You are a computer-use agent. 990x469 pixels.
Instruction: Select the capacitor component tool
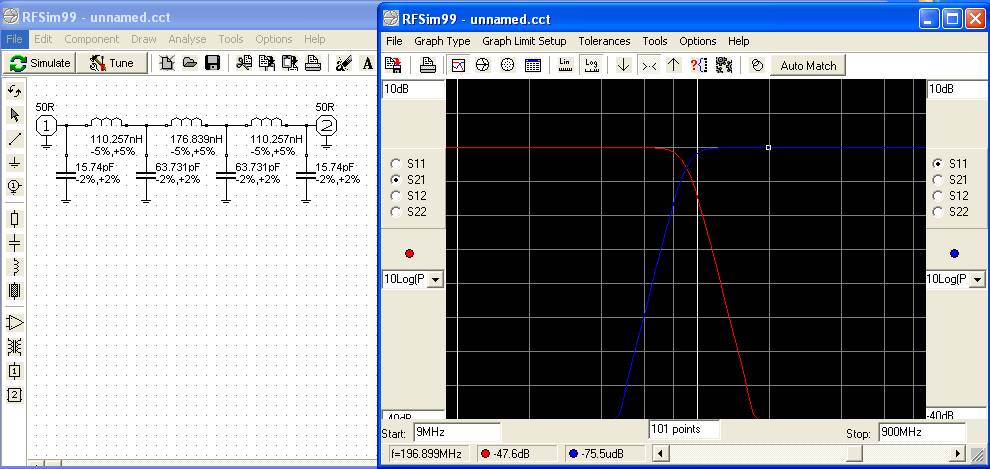(14, 242)
